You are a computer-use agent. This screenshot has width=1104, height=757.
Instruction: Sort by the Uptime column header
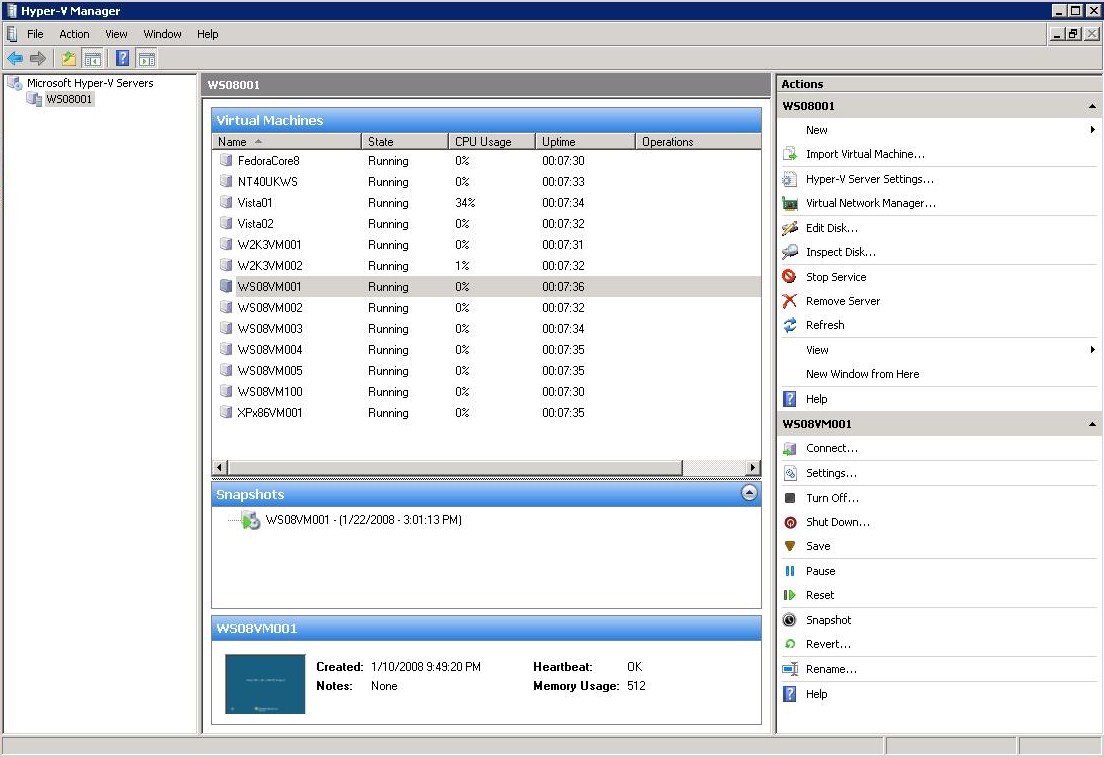(585, 142)
